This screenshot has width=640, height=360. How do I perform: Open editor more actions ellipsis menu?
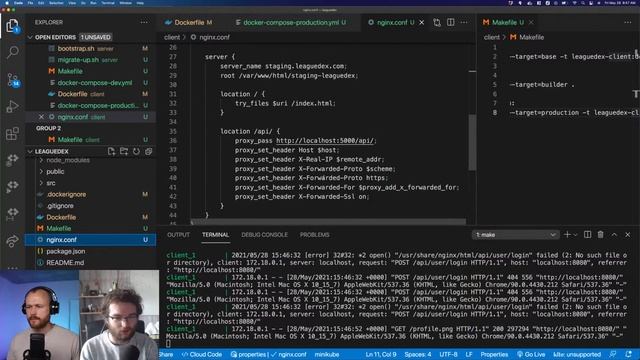tap(464, 22)
